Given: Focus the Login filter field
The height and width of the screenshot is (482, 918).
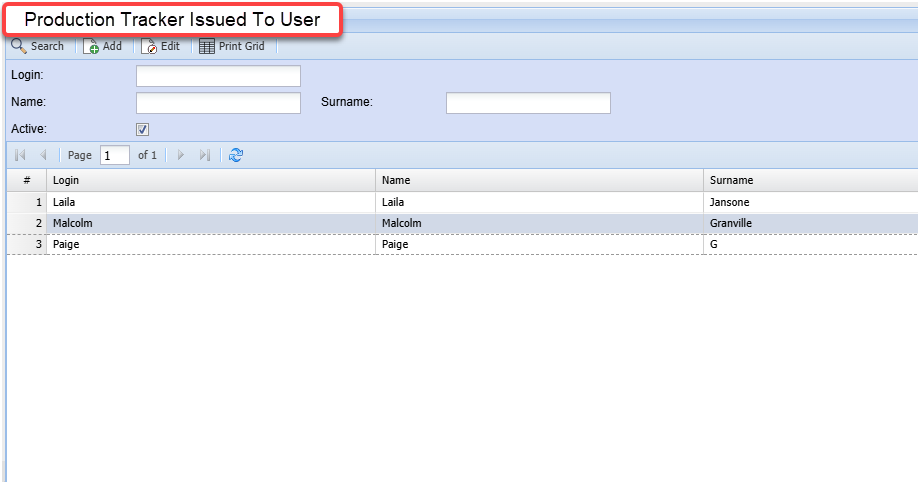Looking at the screenshot, I should coord(218,76).
